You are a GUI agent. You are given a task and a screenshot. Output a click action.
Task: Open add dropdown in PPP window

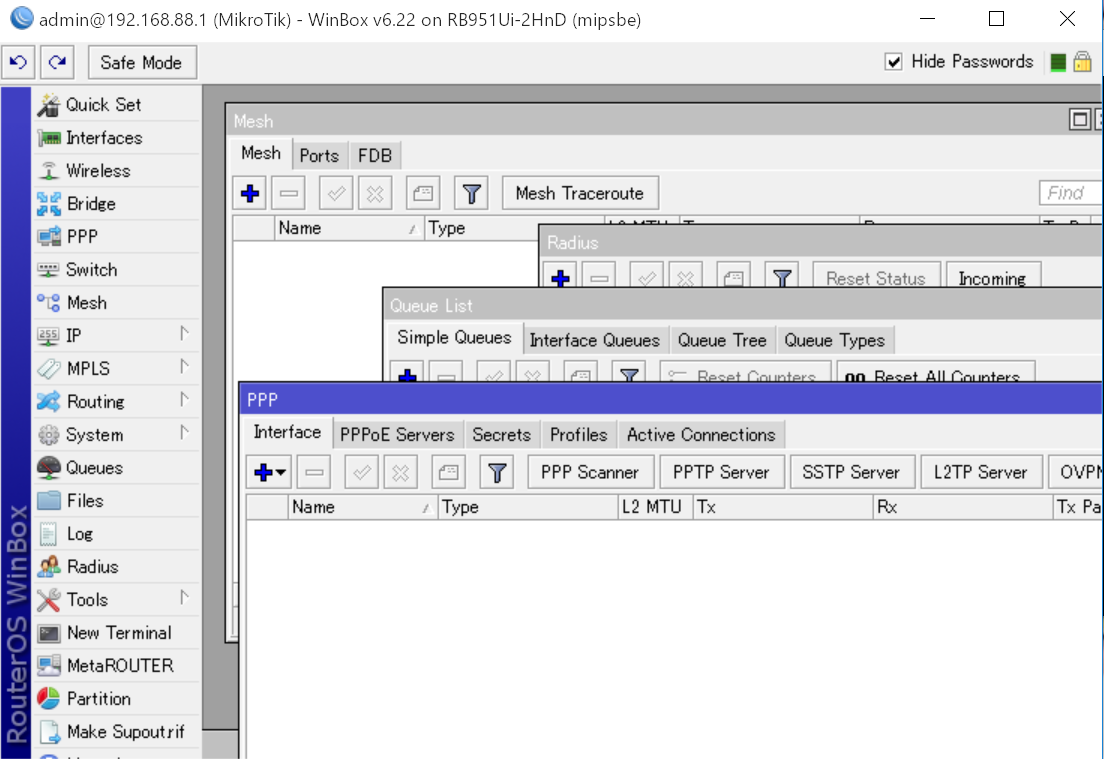(x=270, y=472)
